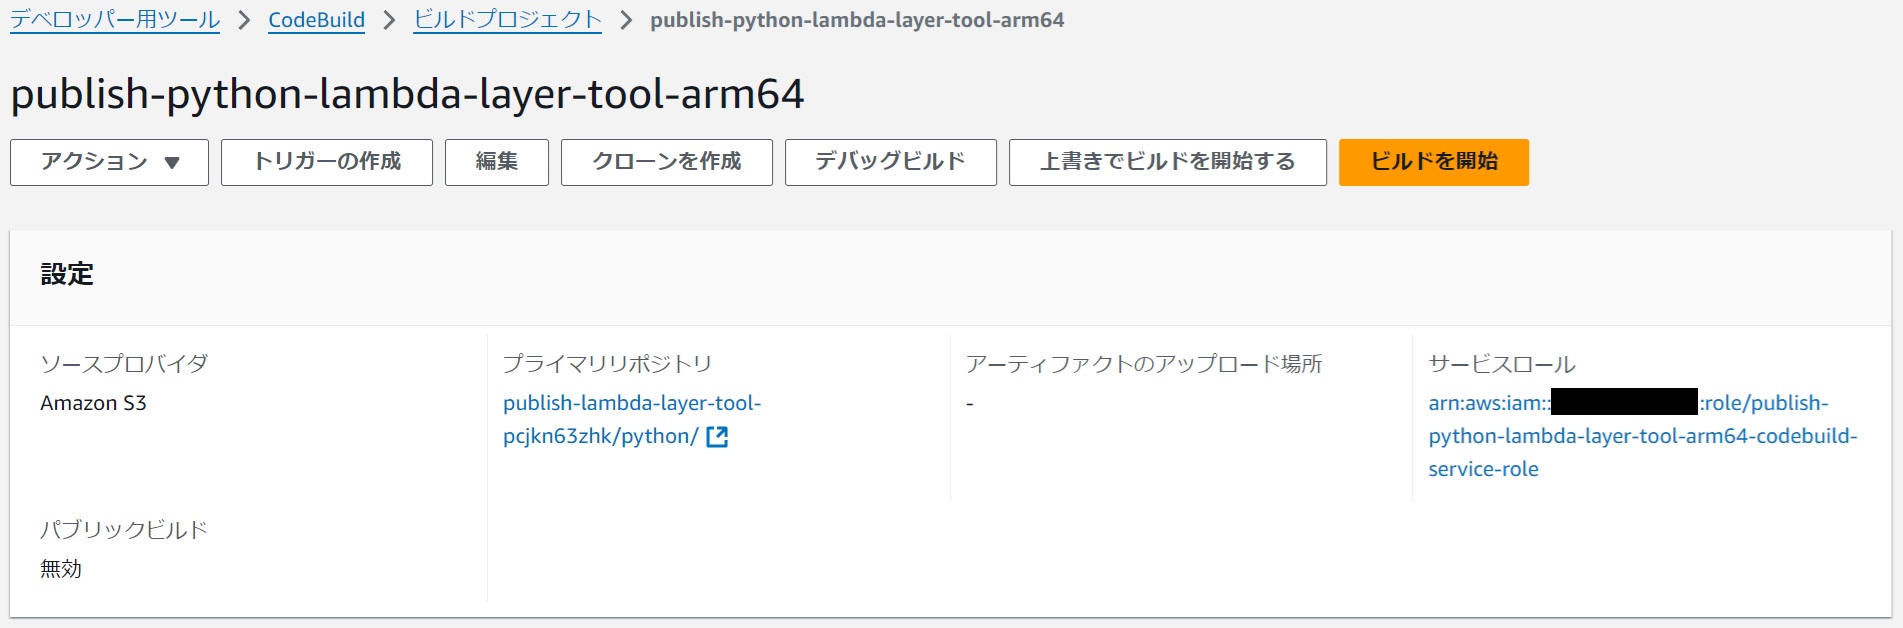Select the Amazon S3 source provider value
This screenshot has height=628, width=1903.
pos(93,403)
